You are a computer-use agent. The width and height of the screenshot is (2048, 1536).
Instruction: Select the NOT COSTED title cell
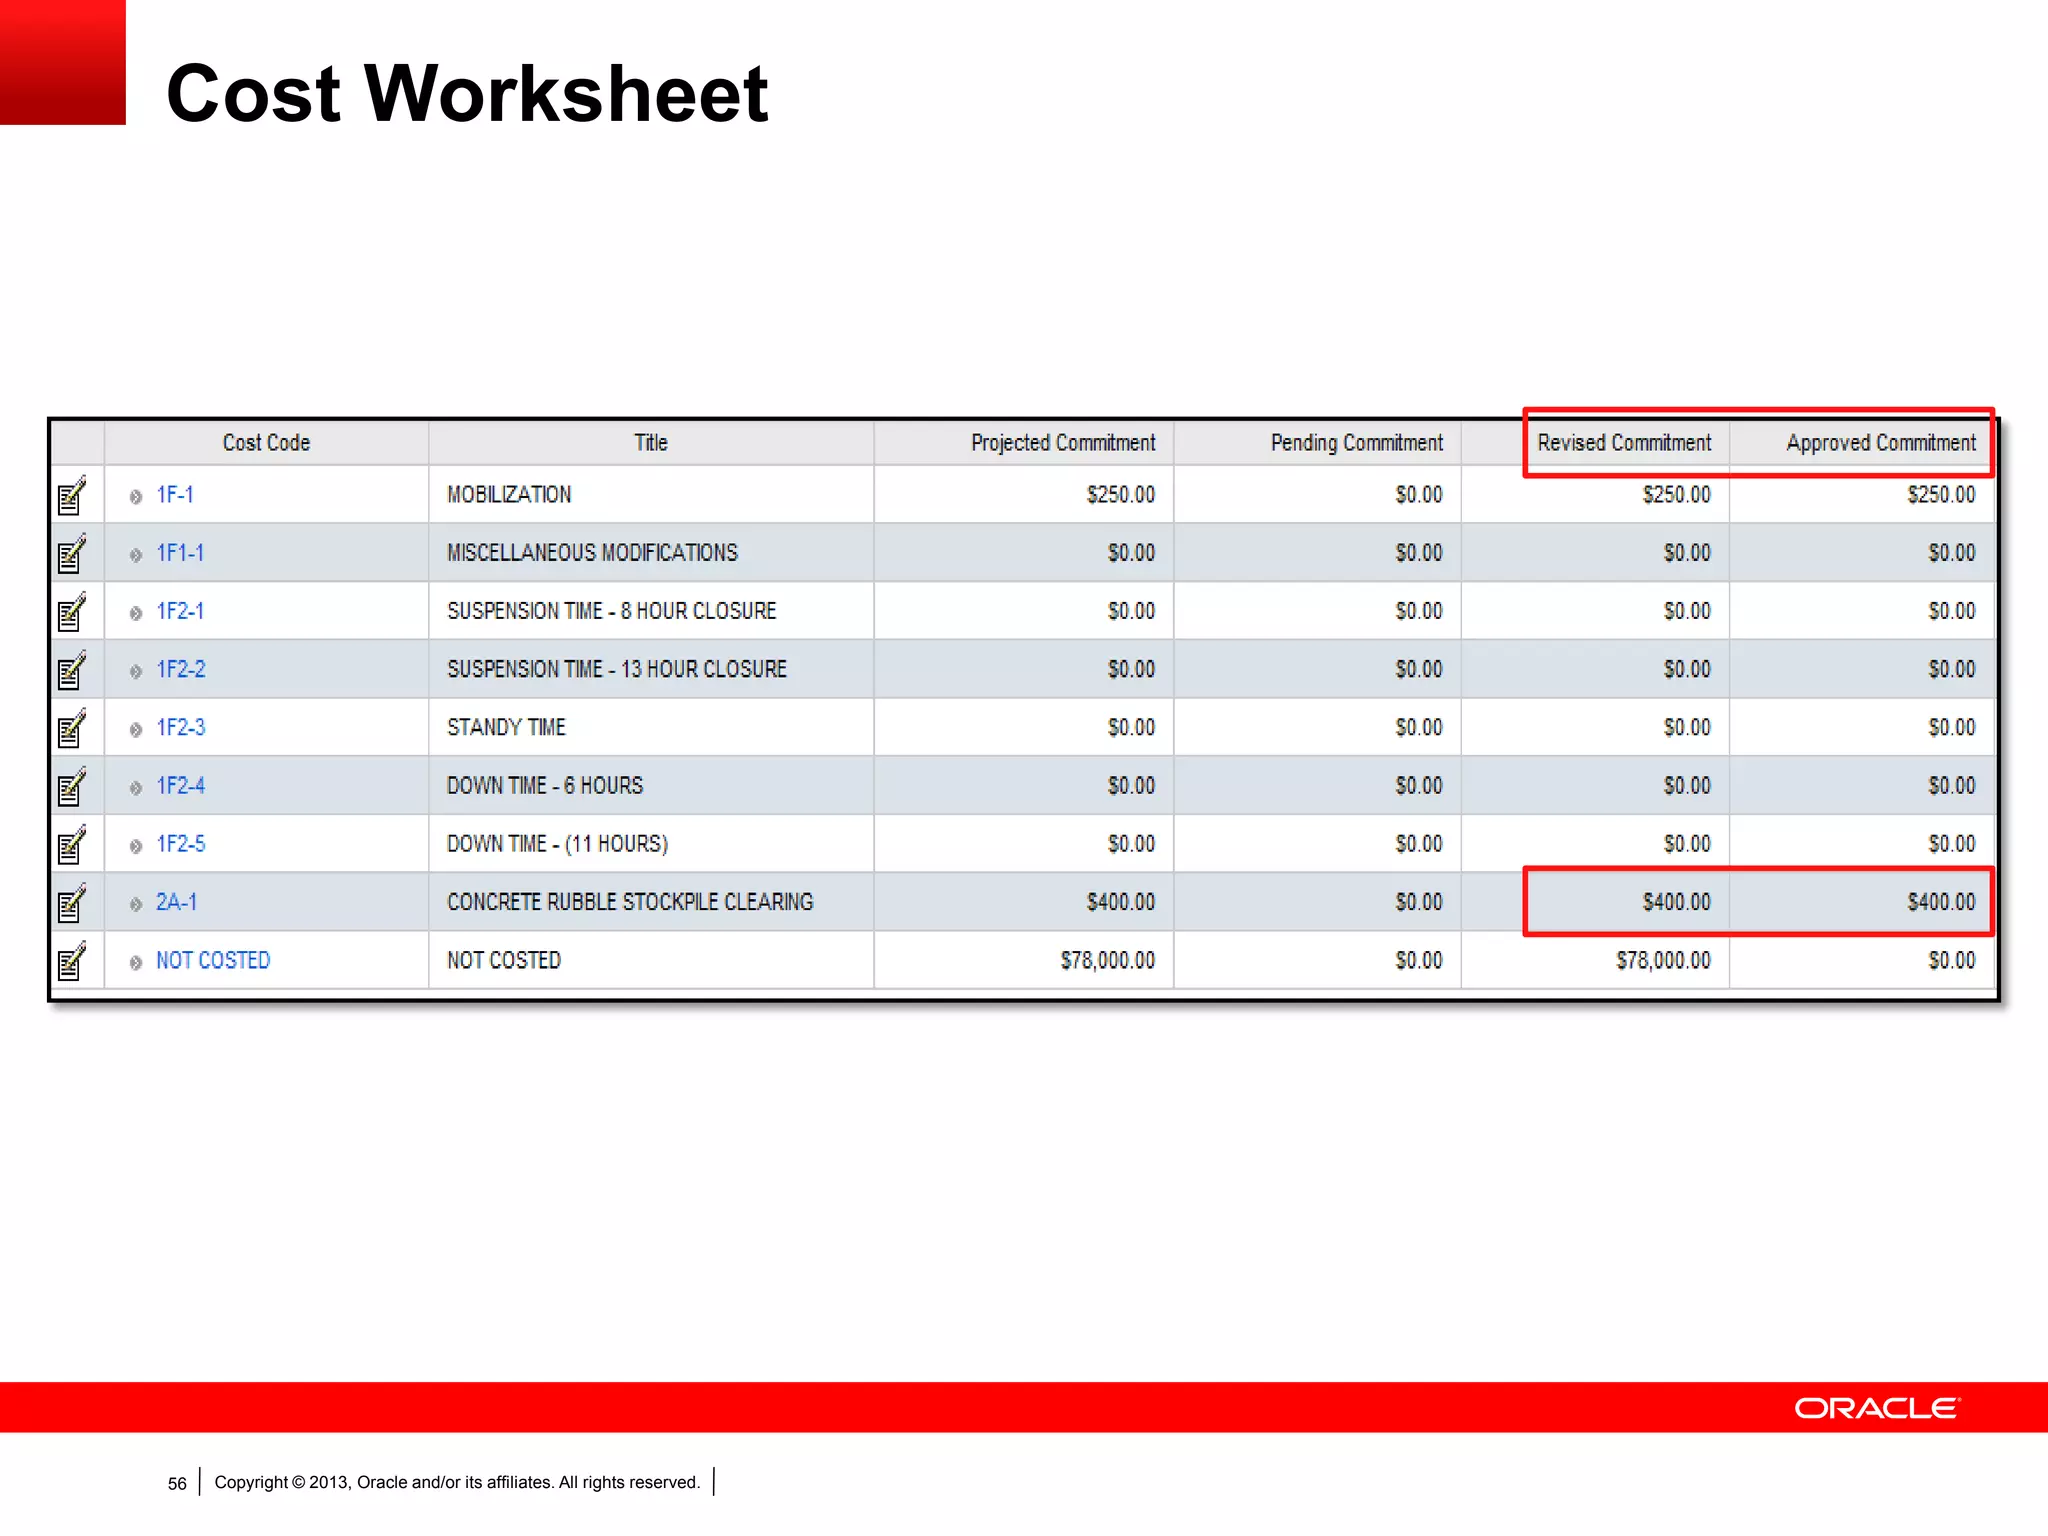pos(651,960)
